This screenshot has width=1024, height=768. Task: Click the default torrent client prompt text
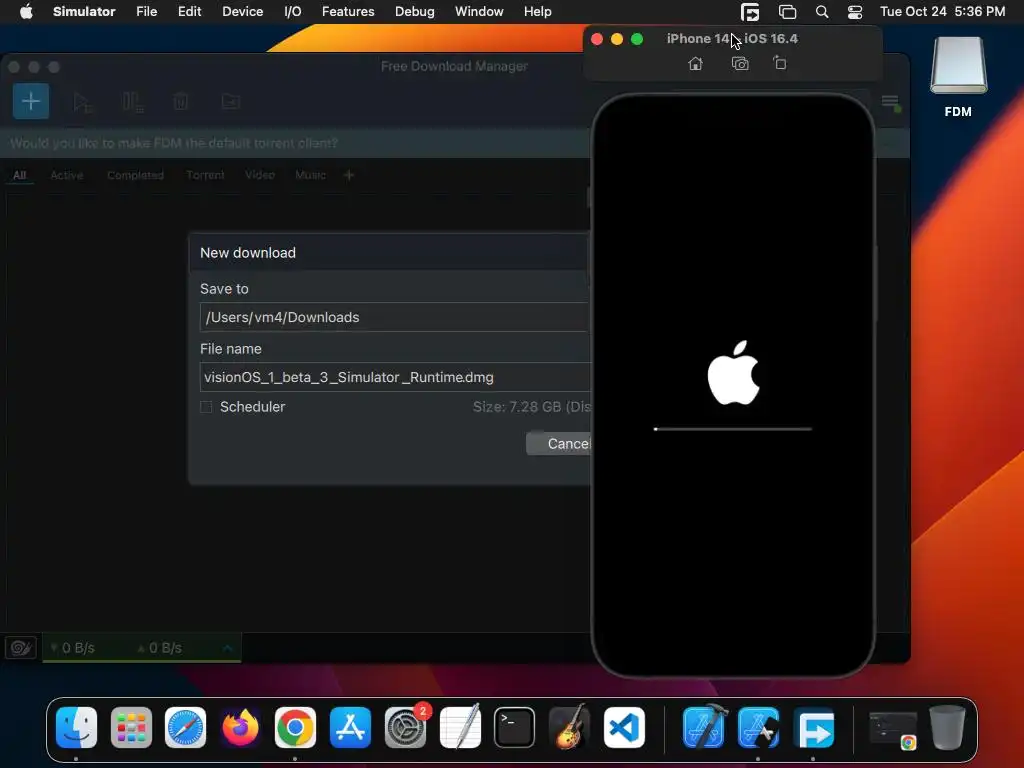[174, 143]
